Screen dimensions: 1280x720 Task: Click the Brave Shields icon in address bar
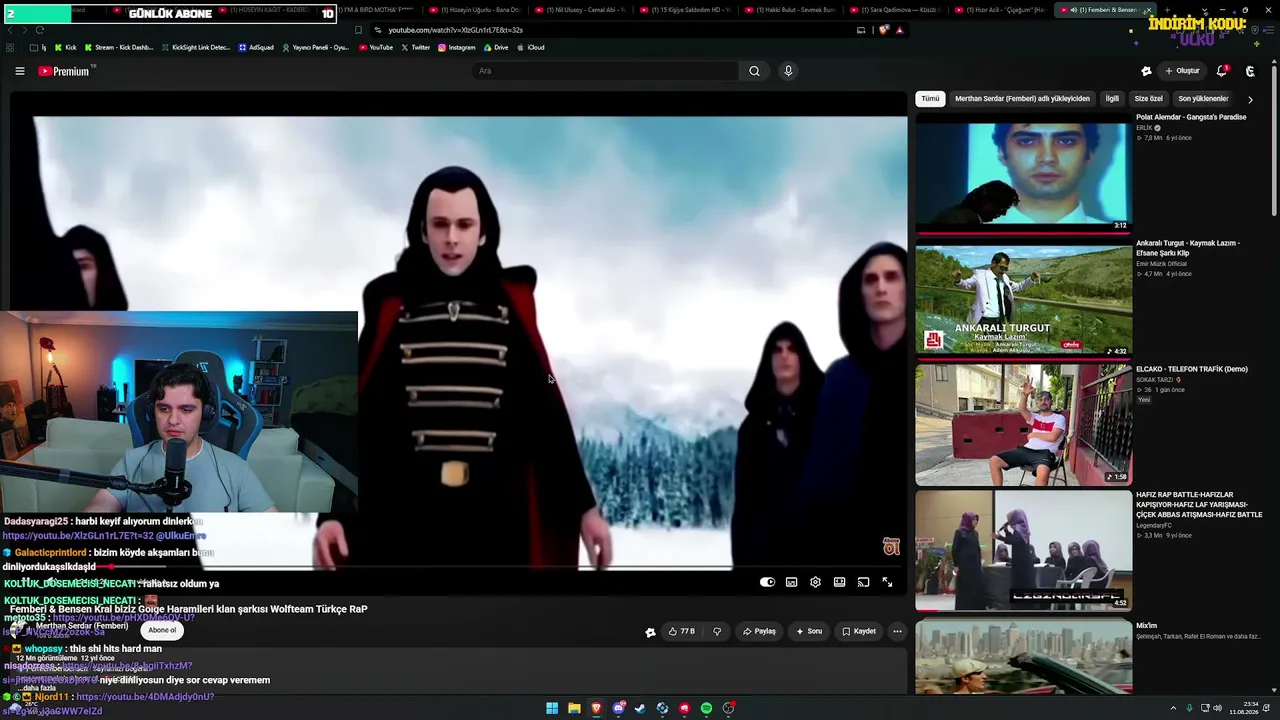(x=884, y=30)
